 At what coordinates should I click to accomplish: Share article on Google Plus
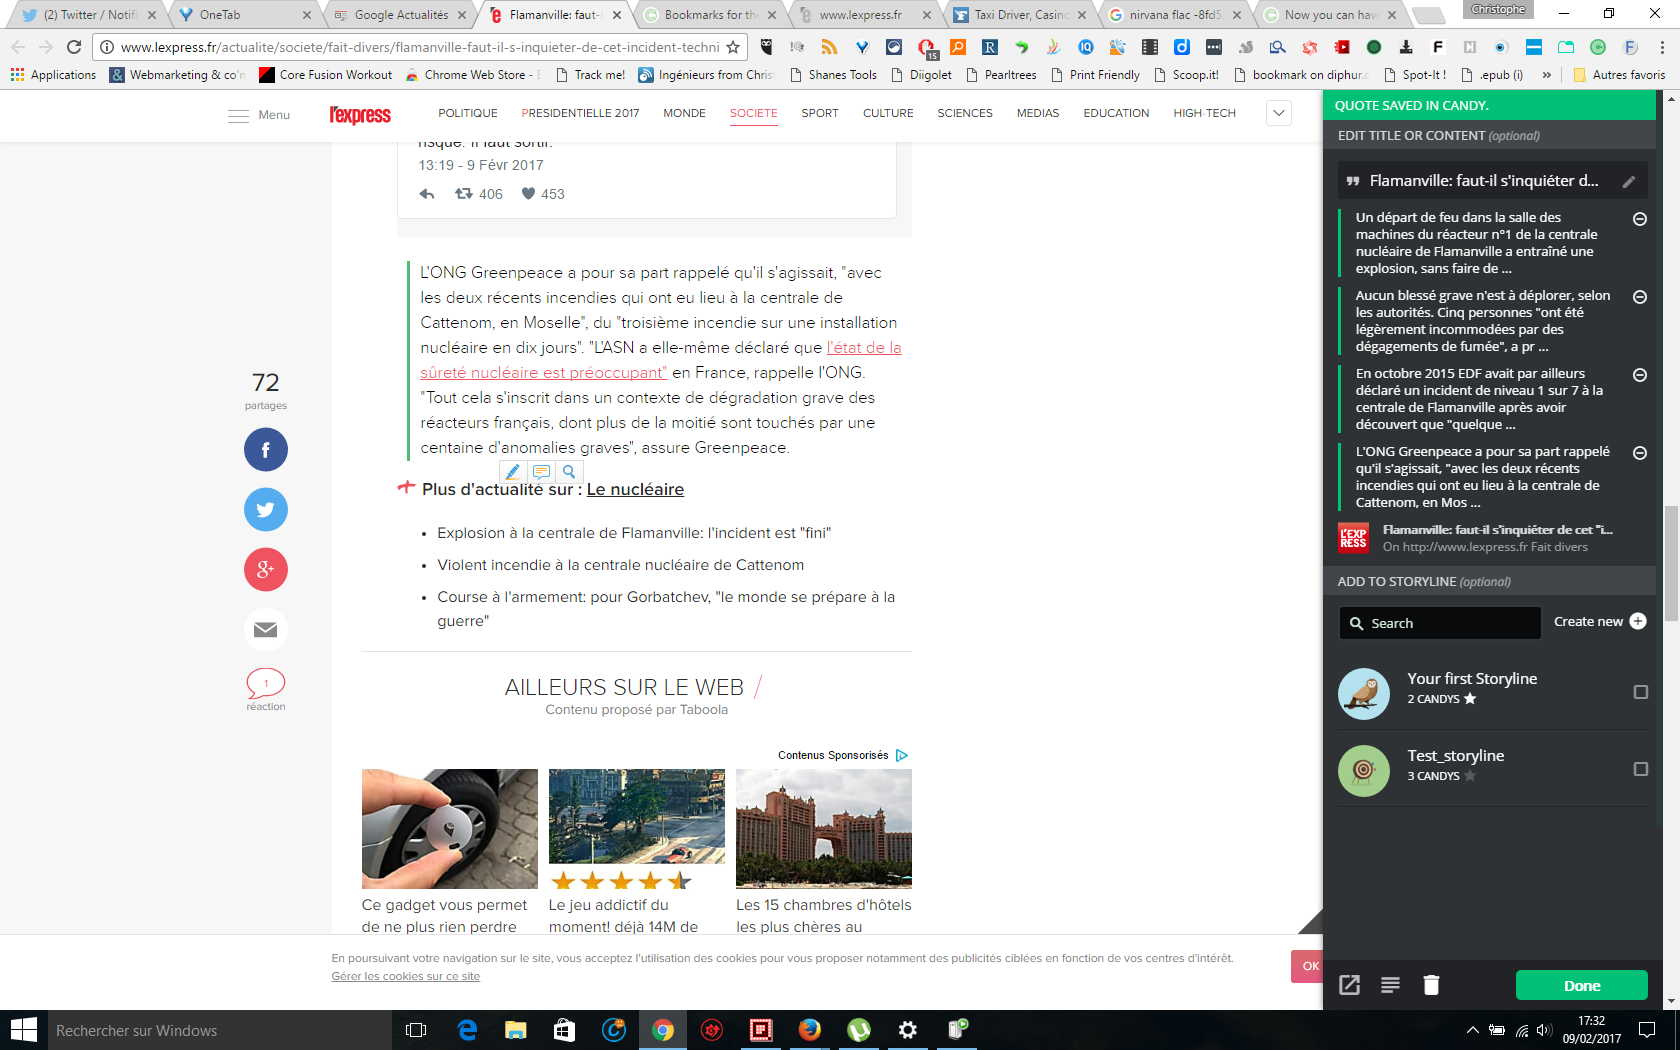coord(265,570)
